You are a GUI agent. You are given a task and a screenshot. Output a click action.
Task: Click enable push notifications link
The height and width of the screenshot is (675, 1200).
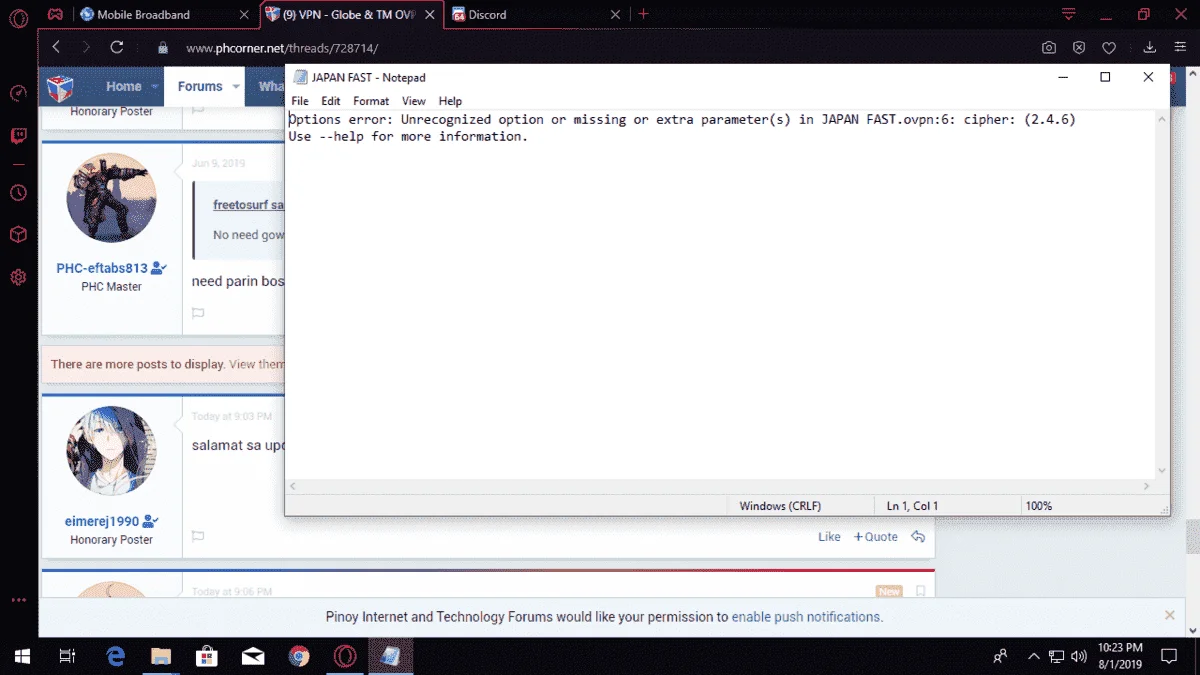point(806,617)
